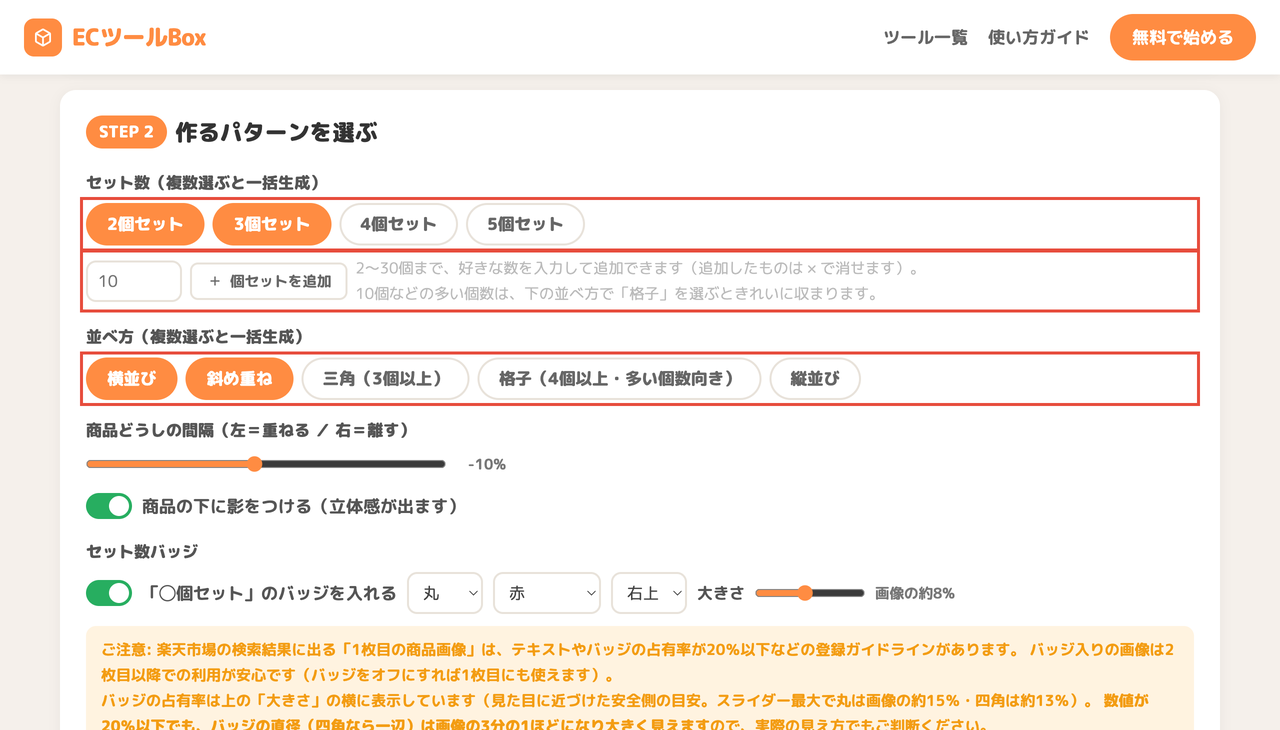Click the text 画像の約8%
The image size is (1280, 730).
click(915, 593)
